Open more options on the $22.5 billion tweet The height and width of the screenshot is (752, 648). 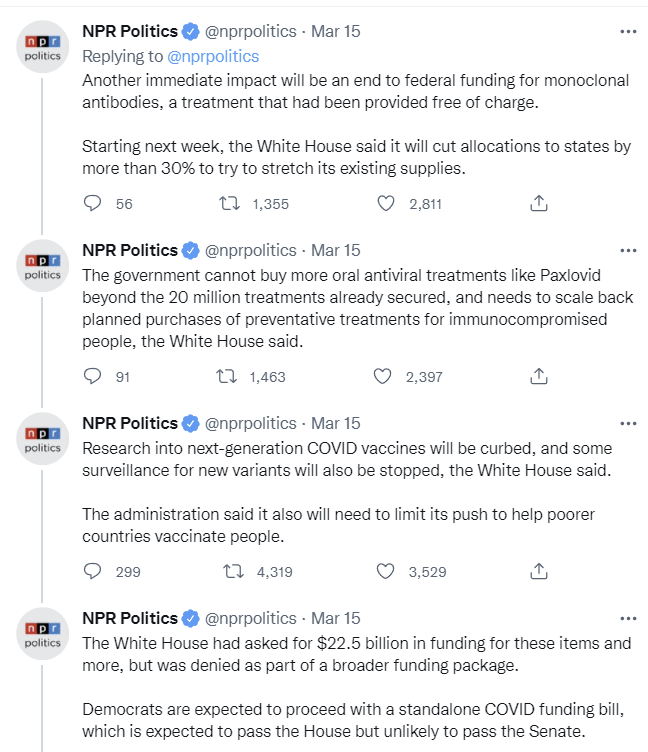point(628,618)
